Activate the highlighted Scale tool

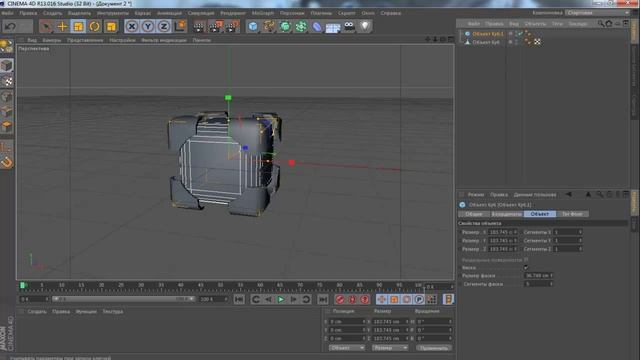(78, 27)
